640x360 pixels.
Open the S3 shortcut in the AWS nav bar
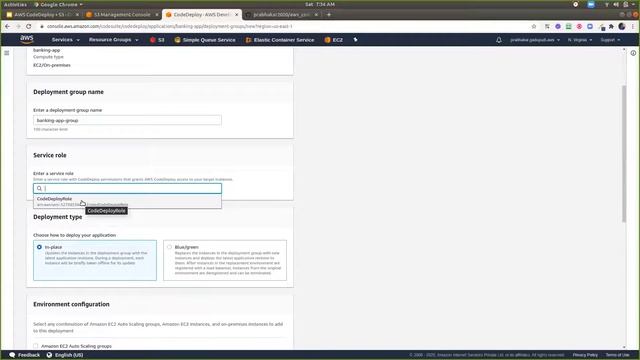pyautogui.click(x=157, y=40)
